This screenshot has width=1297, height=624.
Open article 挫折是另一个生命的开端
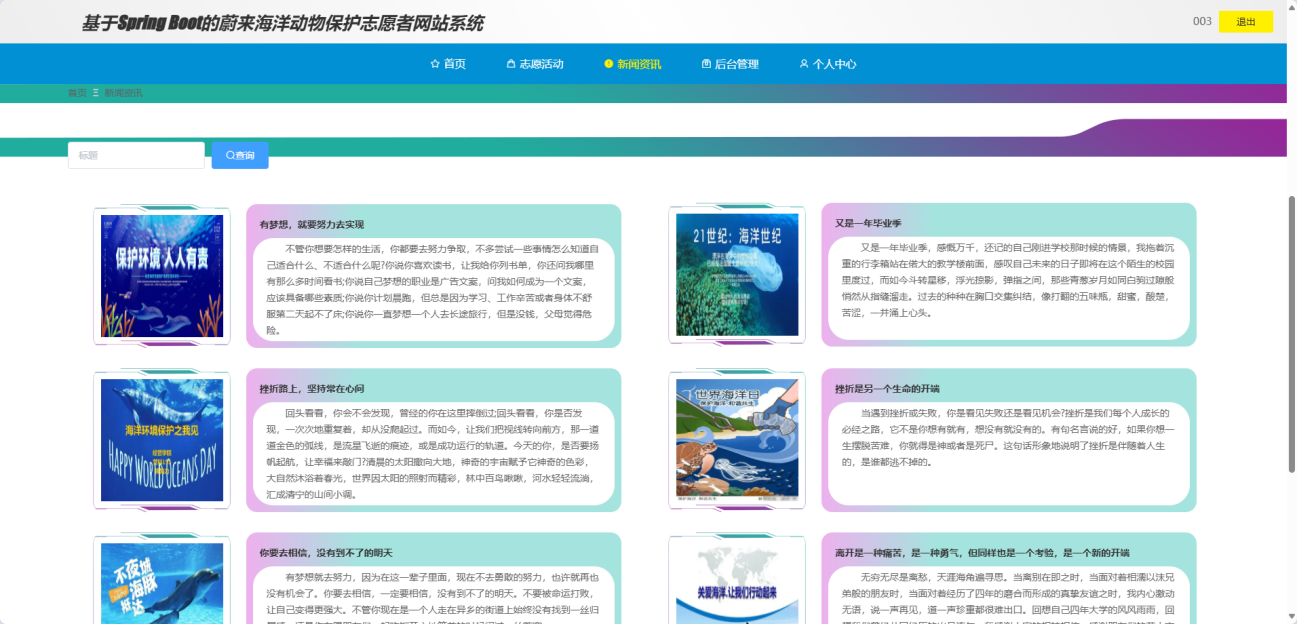[887, 388]
